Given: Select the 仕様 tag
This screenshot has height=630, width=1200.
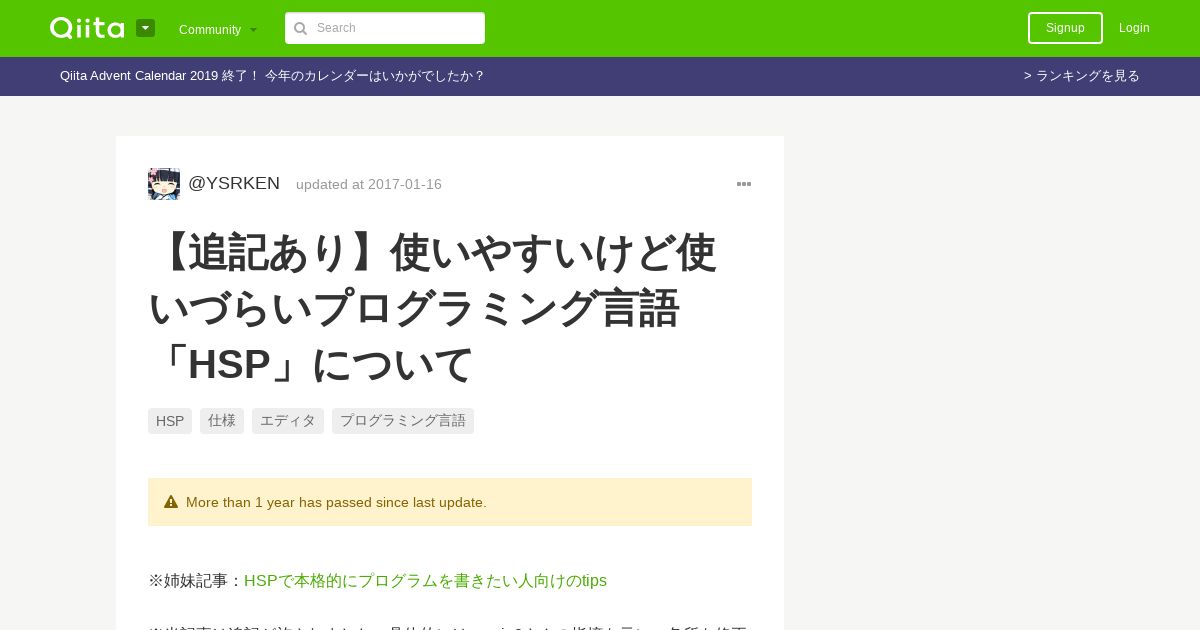Looking at the screenshot, I should pyautogui.click(x=222, y=421).
